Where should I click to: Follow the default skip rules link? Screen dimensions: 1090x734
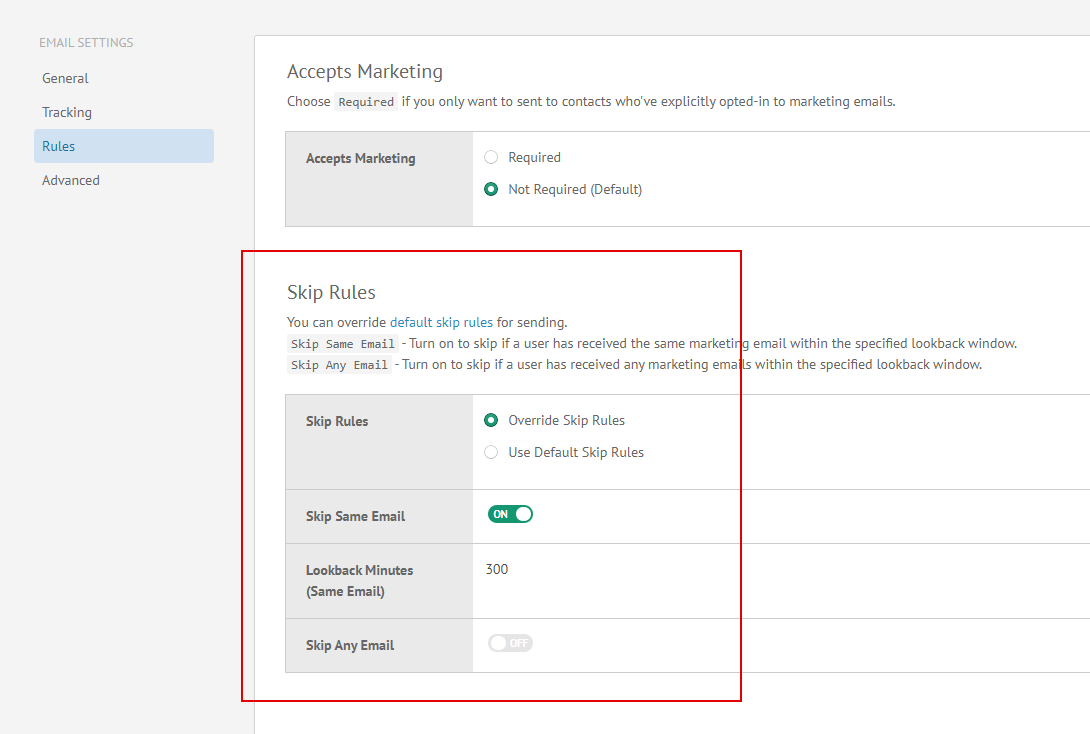441,323
